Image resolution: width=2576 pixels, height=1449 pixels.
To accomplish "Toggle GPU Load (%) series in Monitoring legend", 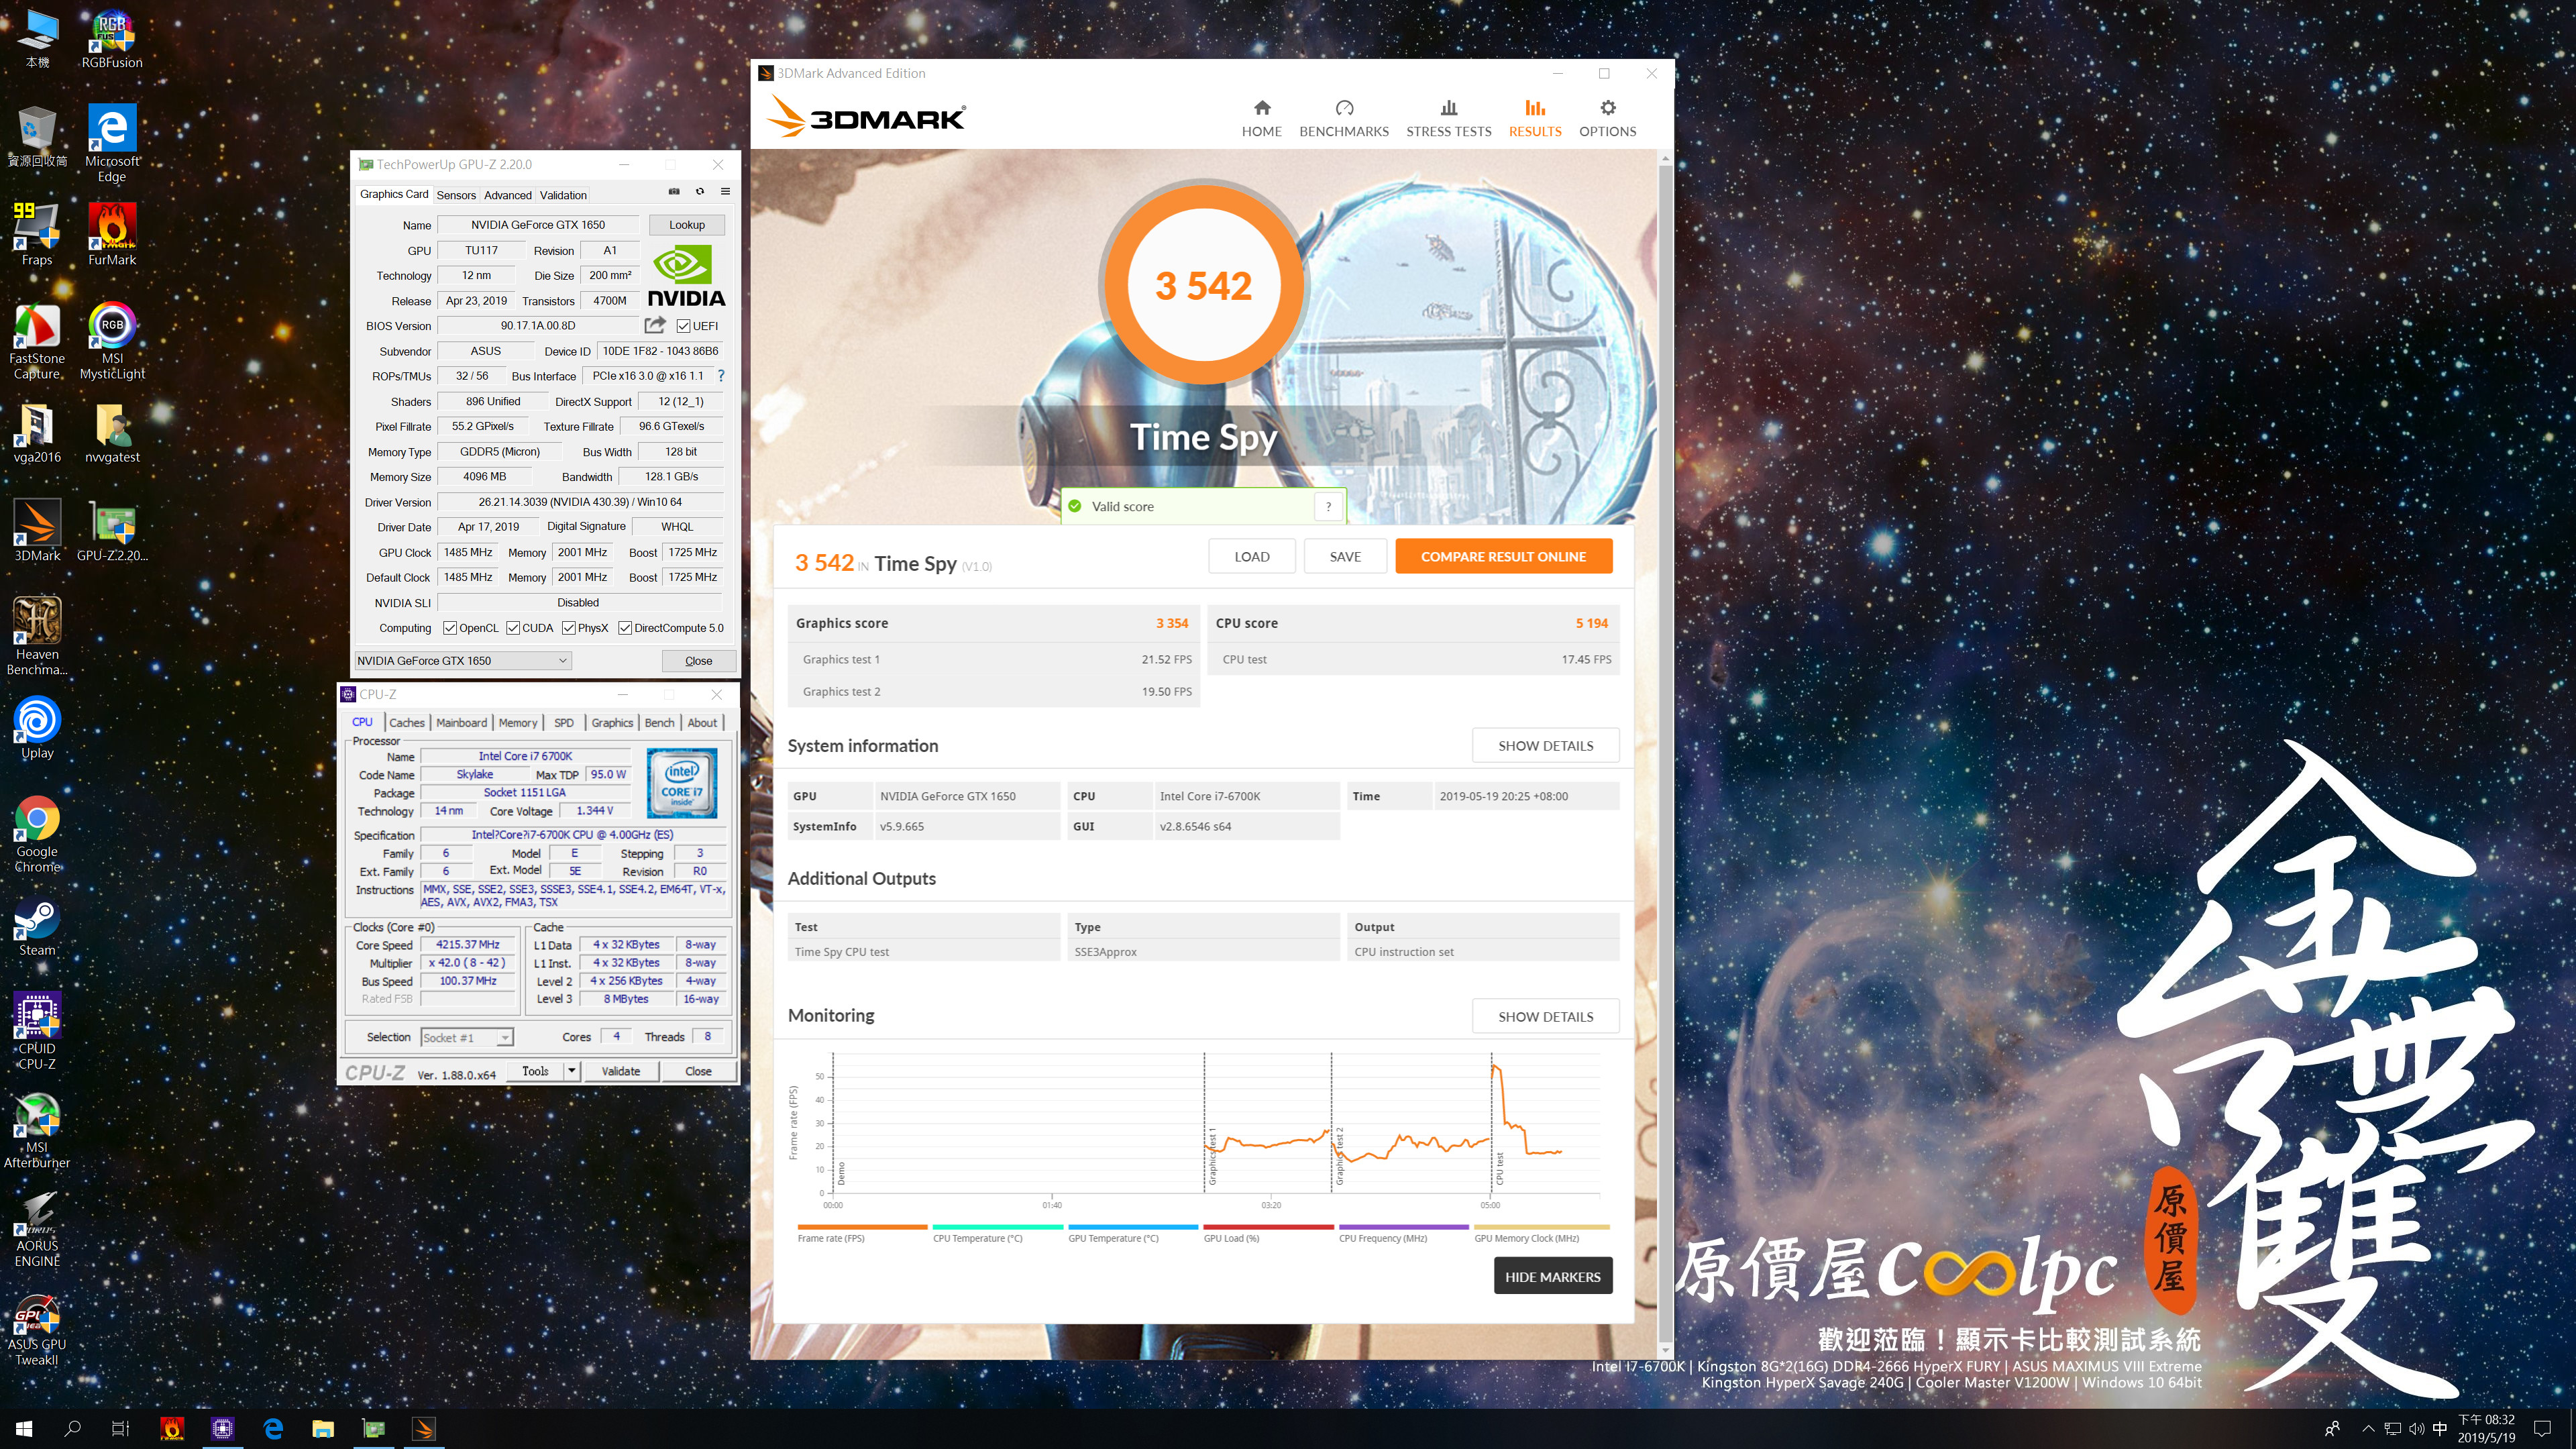I will [1268, 1234].
